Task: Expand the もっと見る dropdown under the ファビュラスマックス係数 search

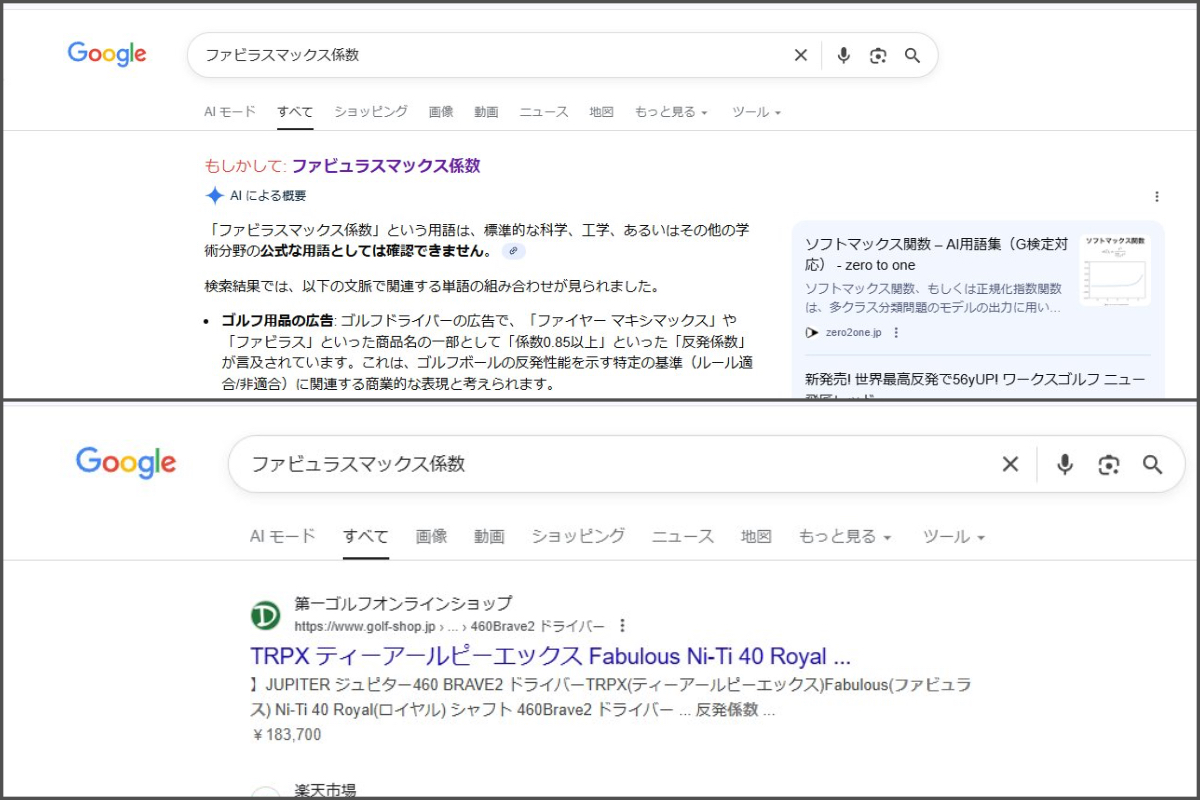Action: 844,537
